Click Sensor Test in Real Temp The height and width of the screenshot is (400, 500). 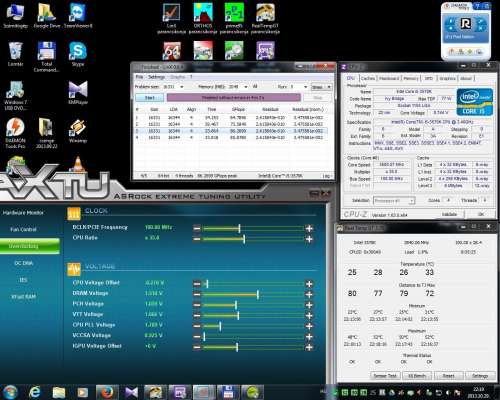pyautogui.click(x=385, y=376)
